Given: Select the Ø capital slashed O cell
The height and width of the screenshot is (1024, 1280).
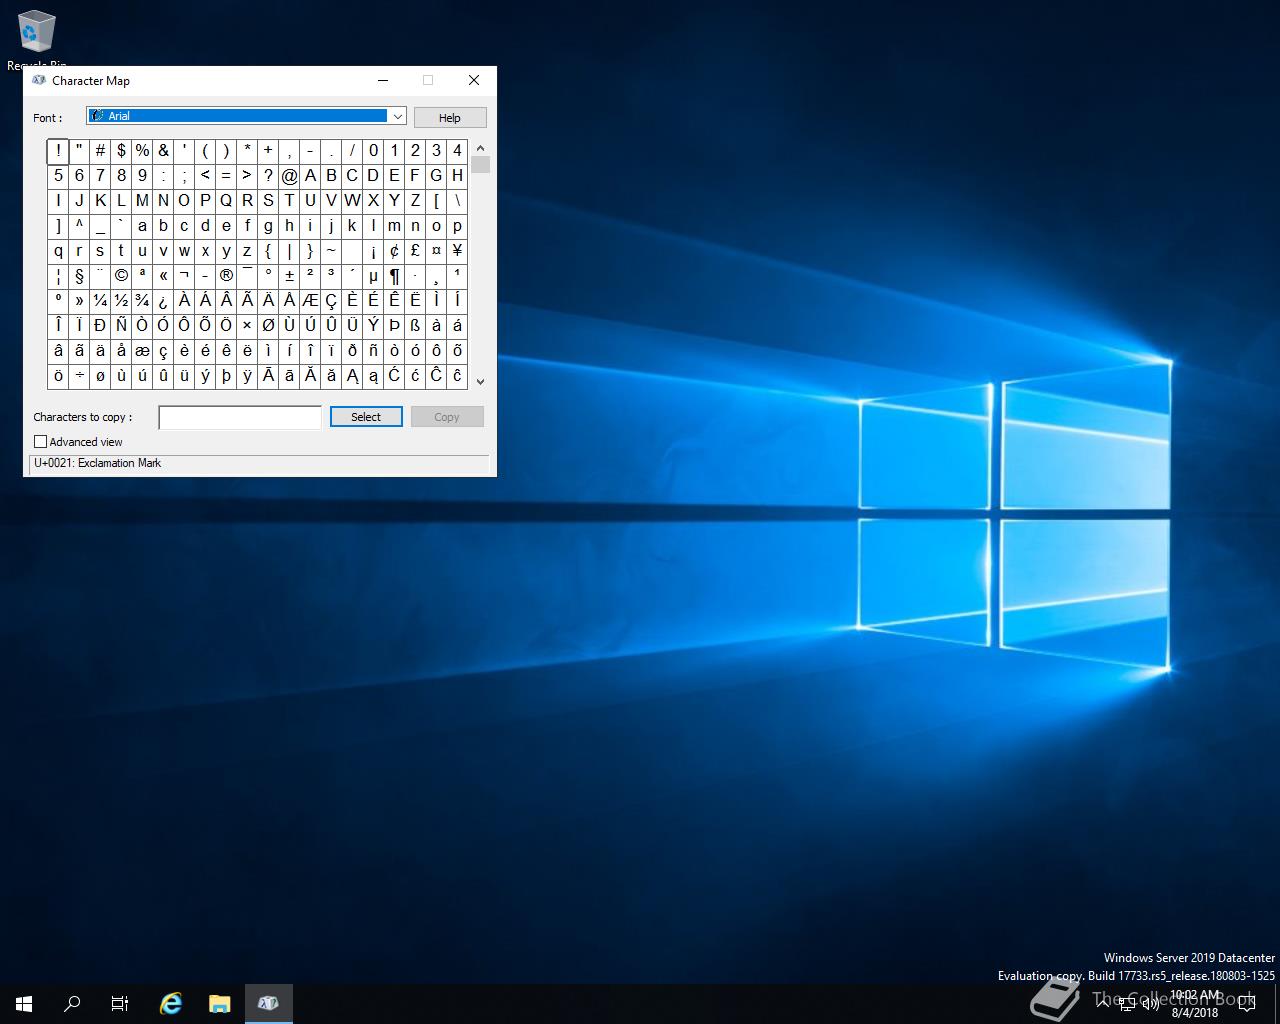Looking at the screenshot, I should click(x=268, y=326).
